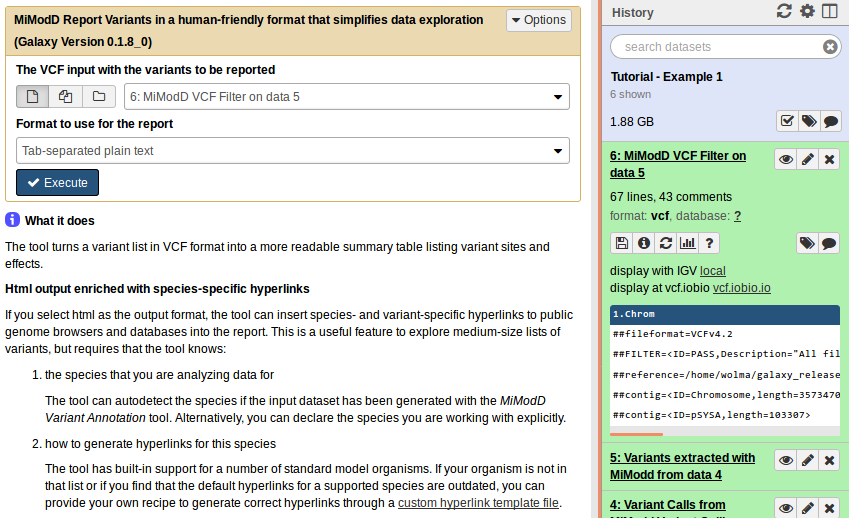Delete dataset 6 from history
Image resolution: width=849 pixels, height=518 pixels.
[x=829, y=159]
